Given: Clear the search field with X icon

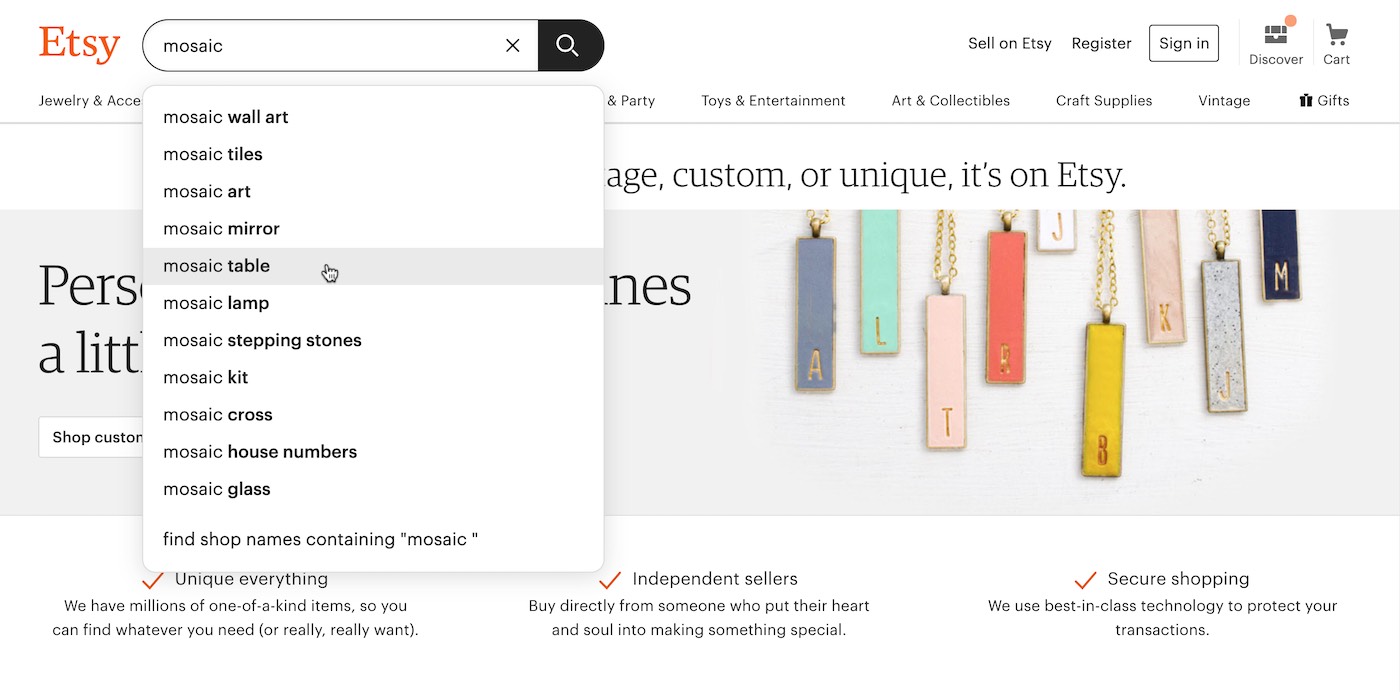Looking at the screenshot, I should (x=513, y=45).
